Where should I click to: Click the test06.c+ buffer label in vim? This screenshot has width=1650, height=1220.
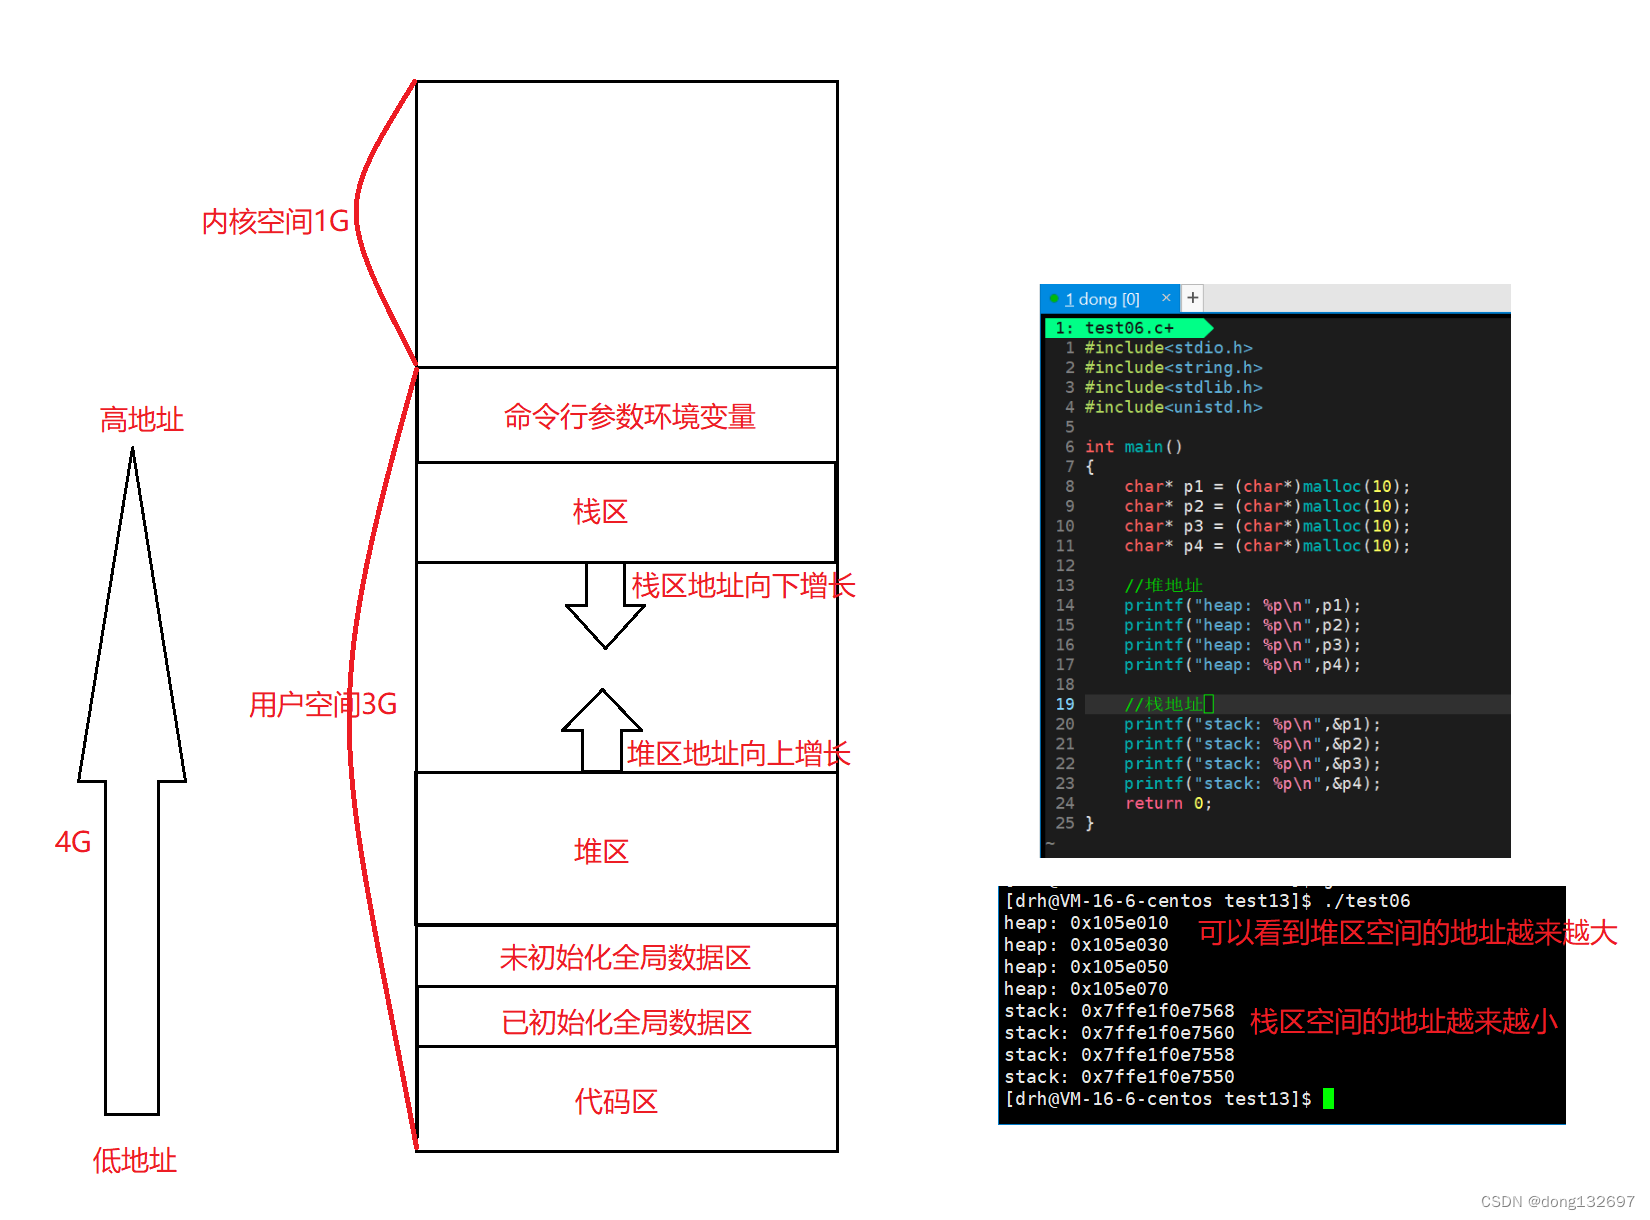click(1129, 328)
